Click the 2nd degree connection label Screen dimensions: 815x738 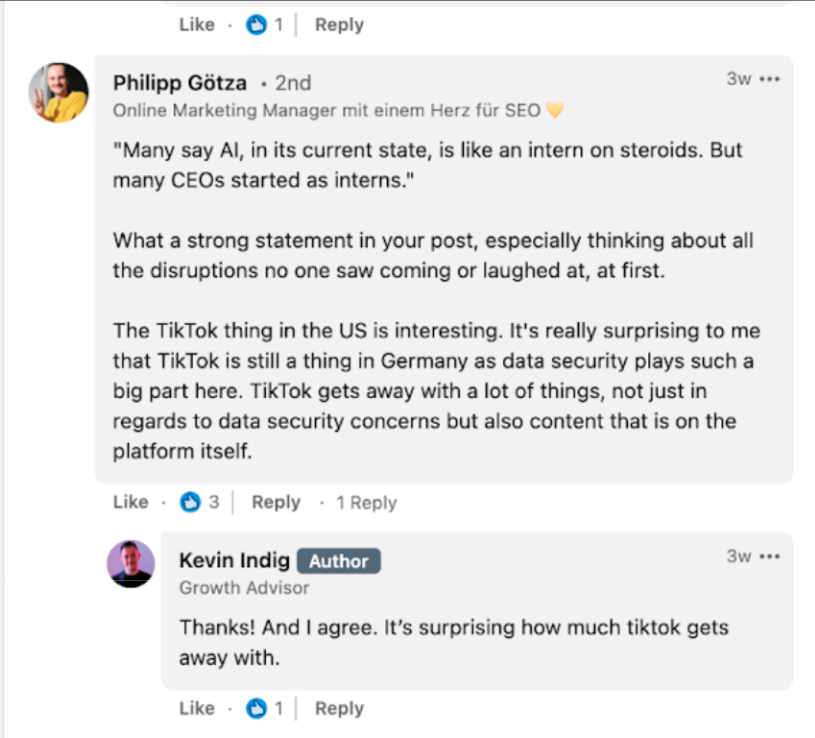coord(292,83)
